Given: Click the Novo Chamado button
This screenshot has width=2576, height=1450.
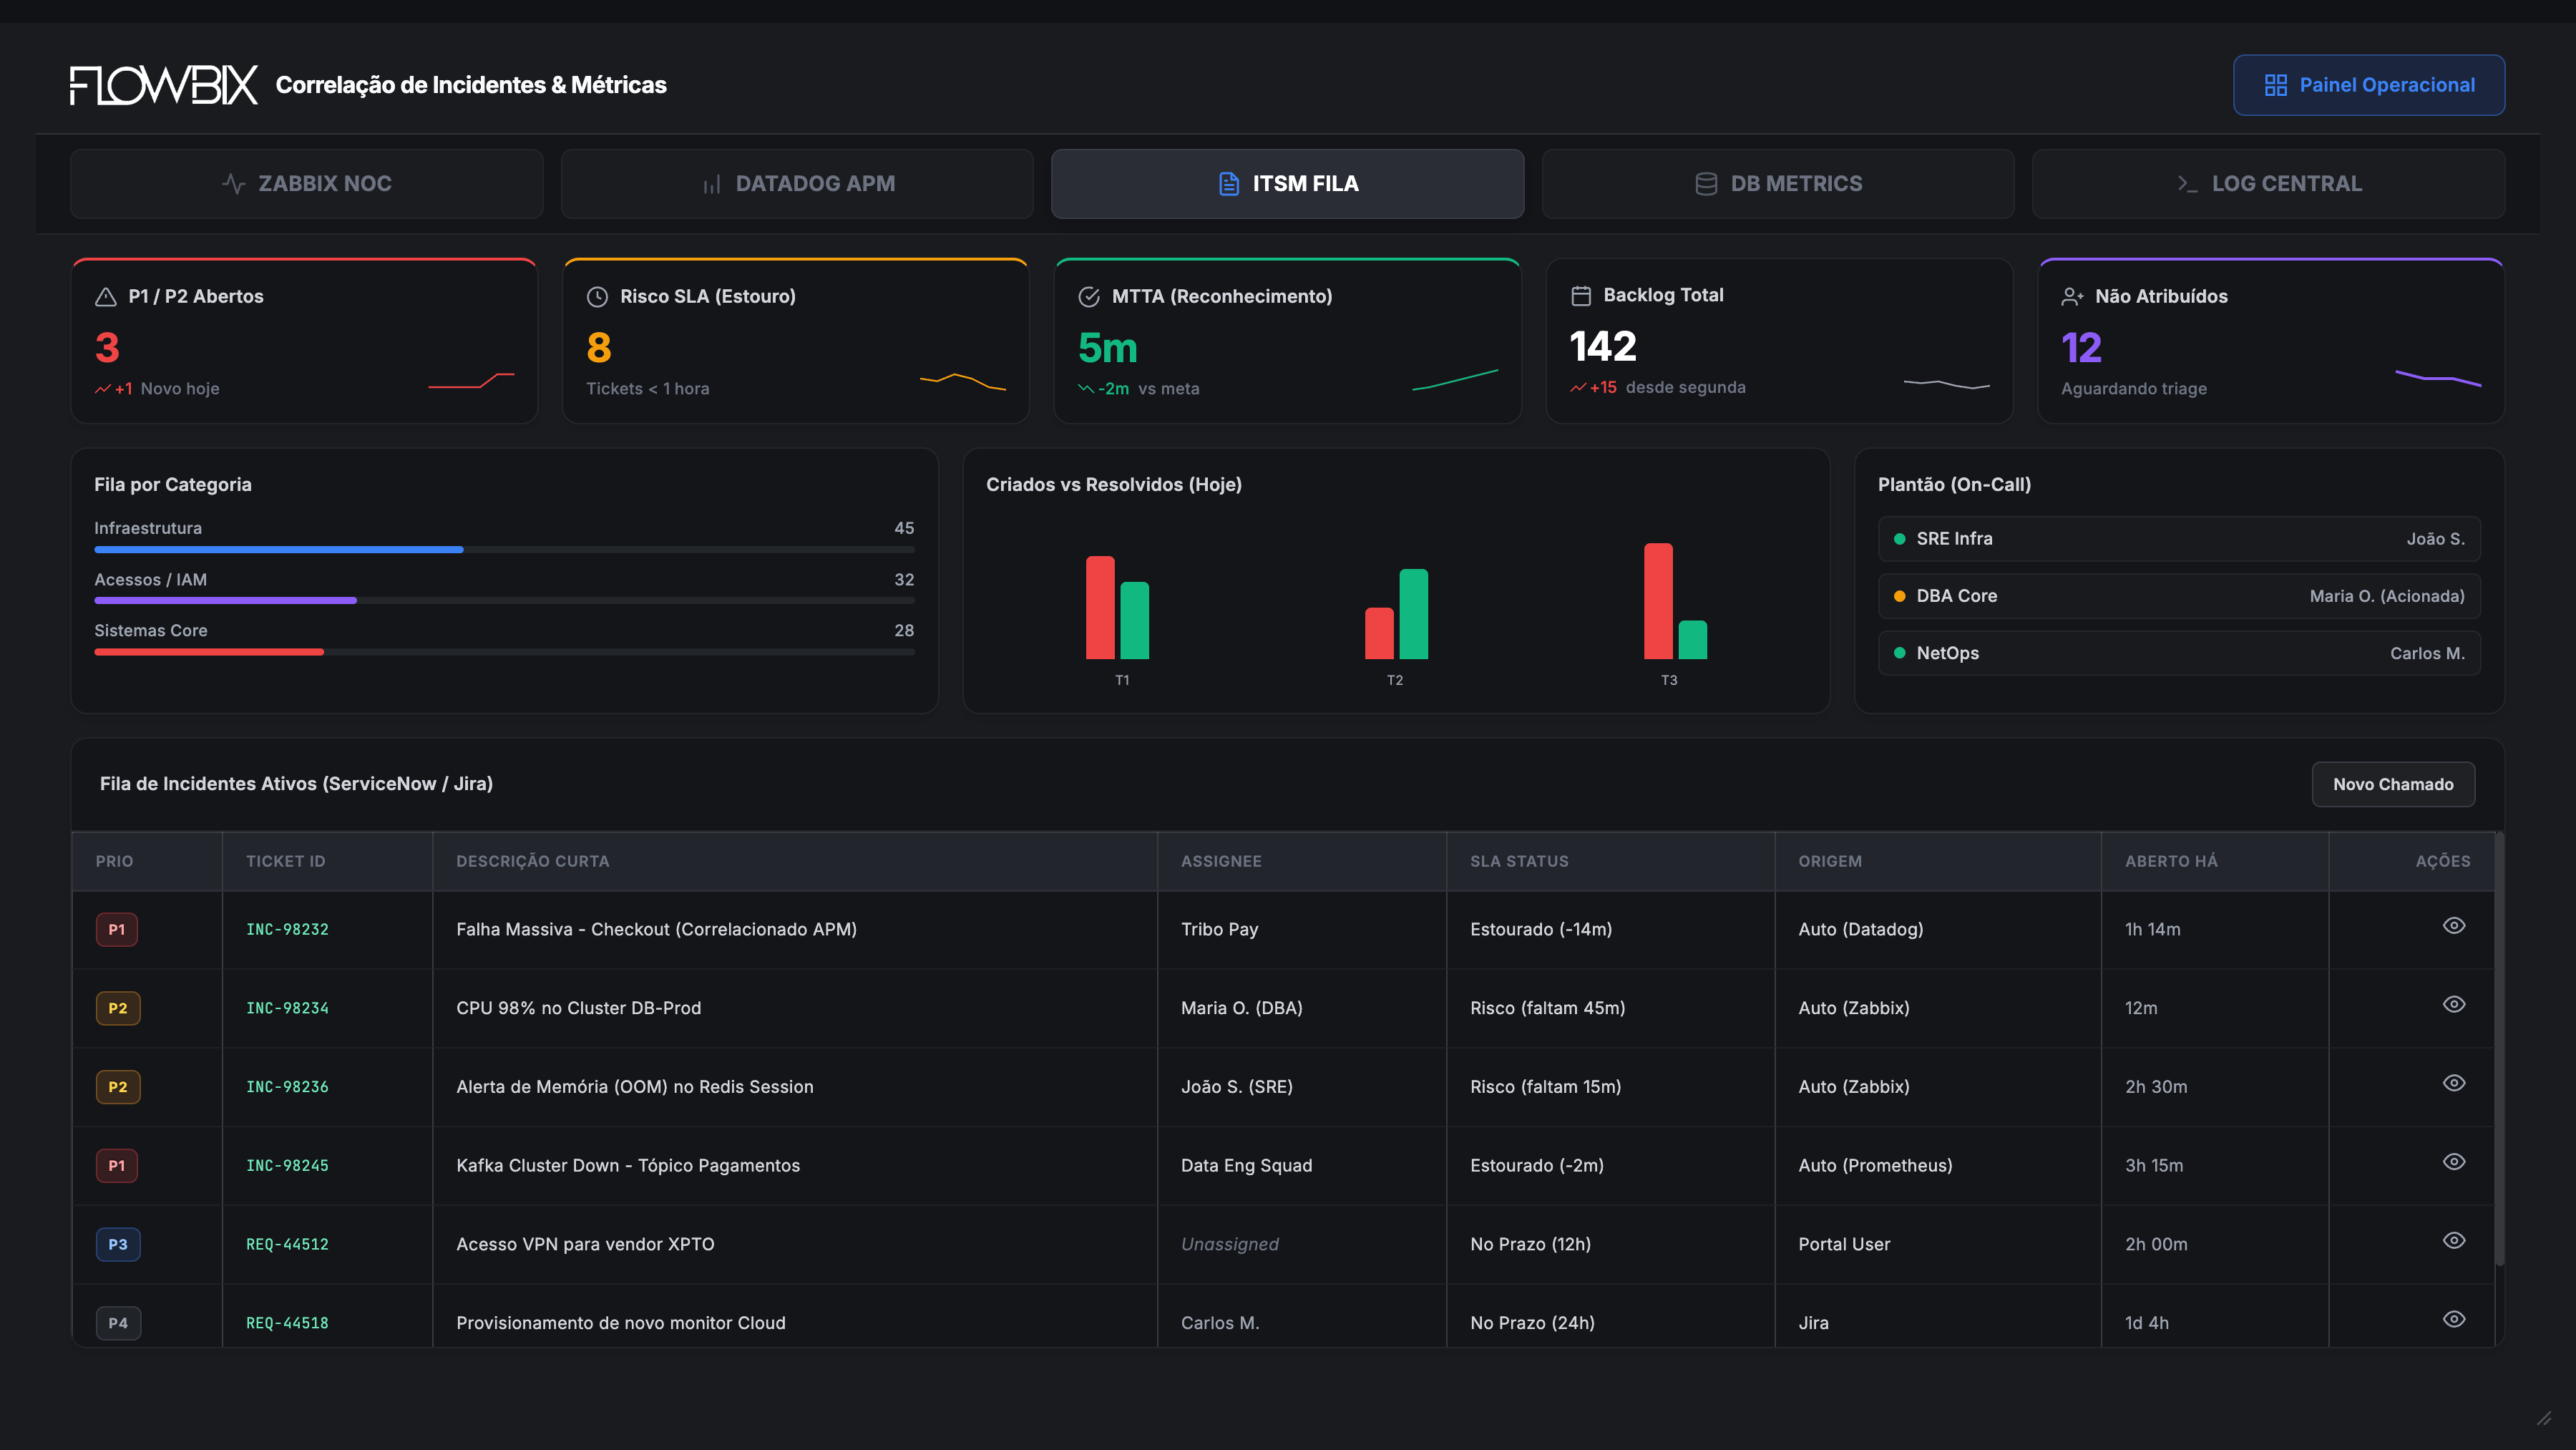Looking at the screenshot, I should pyautogui.click(x=2393, y=784).
